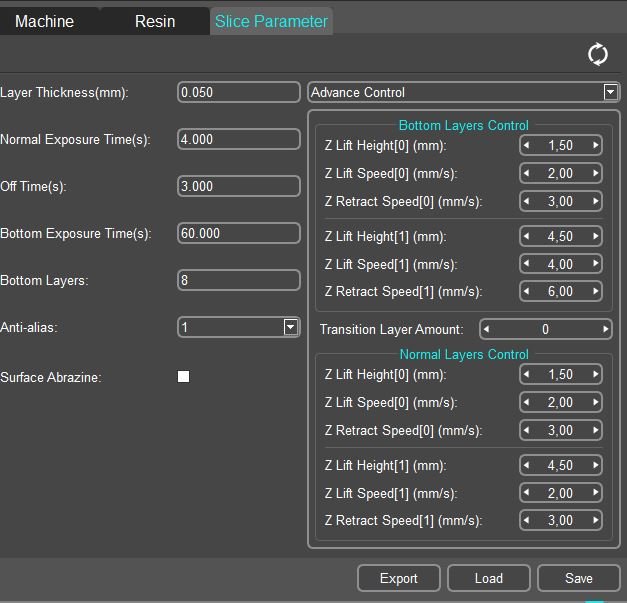This screenshot has width=627, height=603.
Task: Decrease Bottom Z Lift Height[1] left arrow
Action: pyautogui.click(x=527, y=237)
